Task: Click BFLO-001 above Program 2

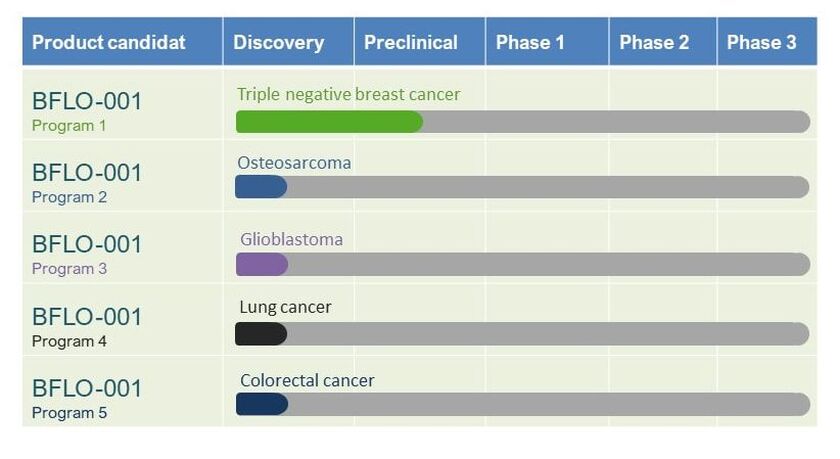Action: pyautogui.click(x=87, y=172)
